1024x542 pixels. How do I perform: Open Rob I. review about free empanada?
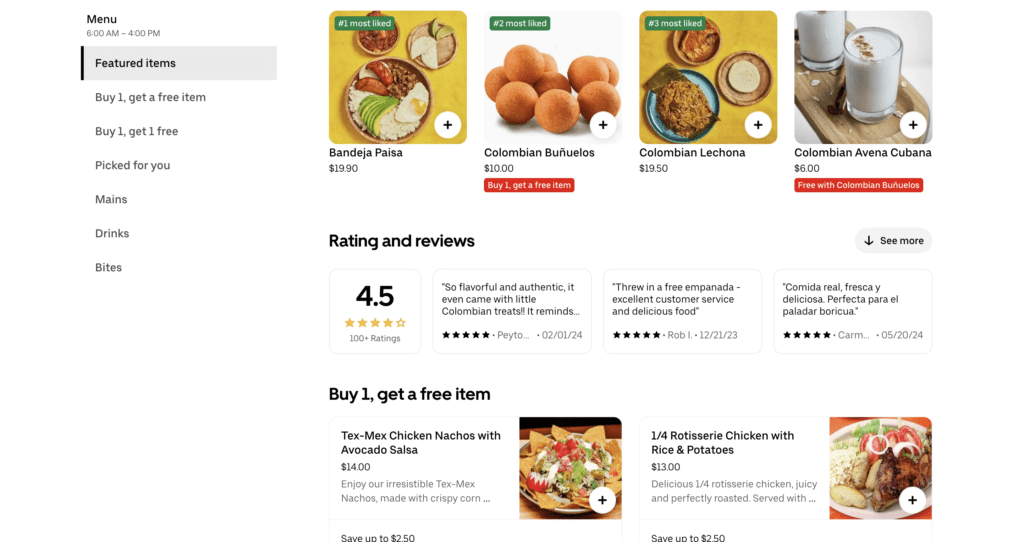point(682,311)
